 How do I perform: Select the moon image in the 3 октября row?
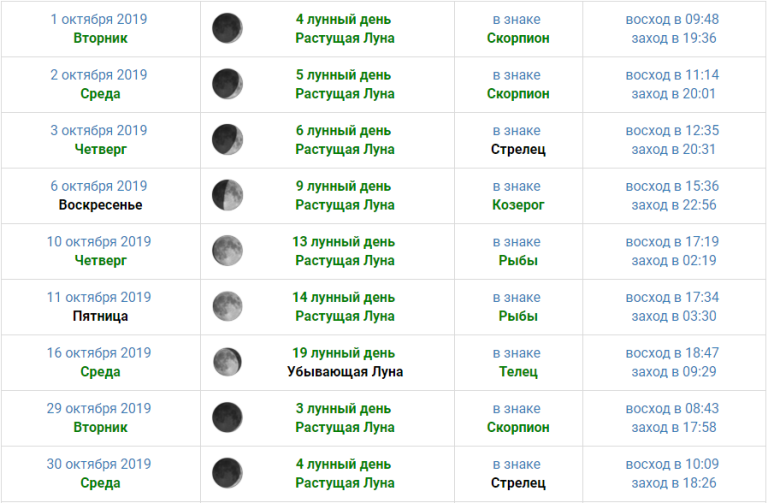pyautogui.click(x=227, y=140)
